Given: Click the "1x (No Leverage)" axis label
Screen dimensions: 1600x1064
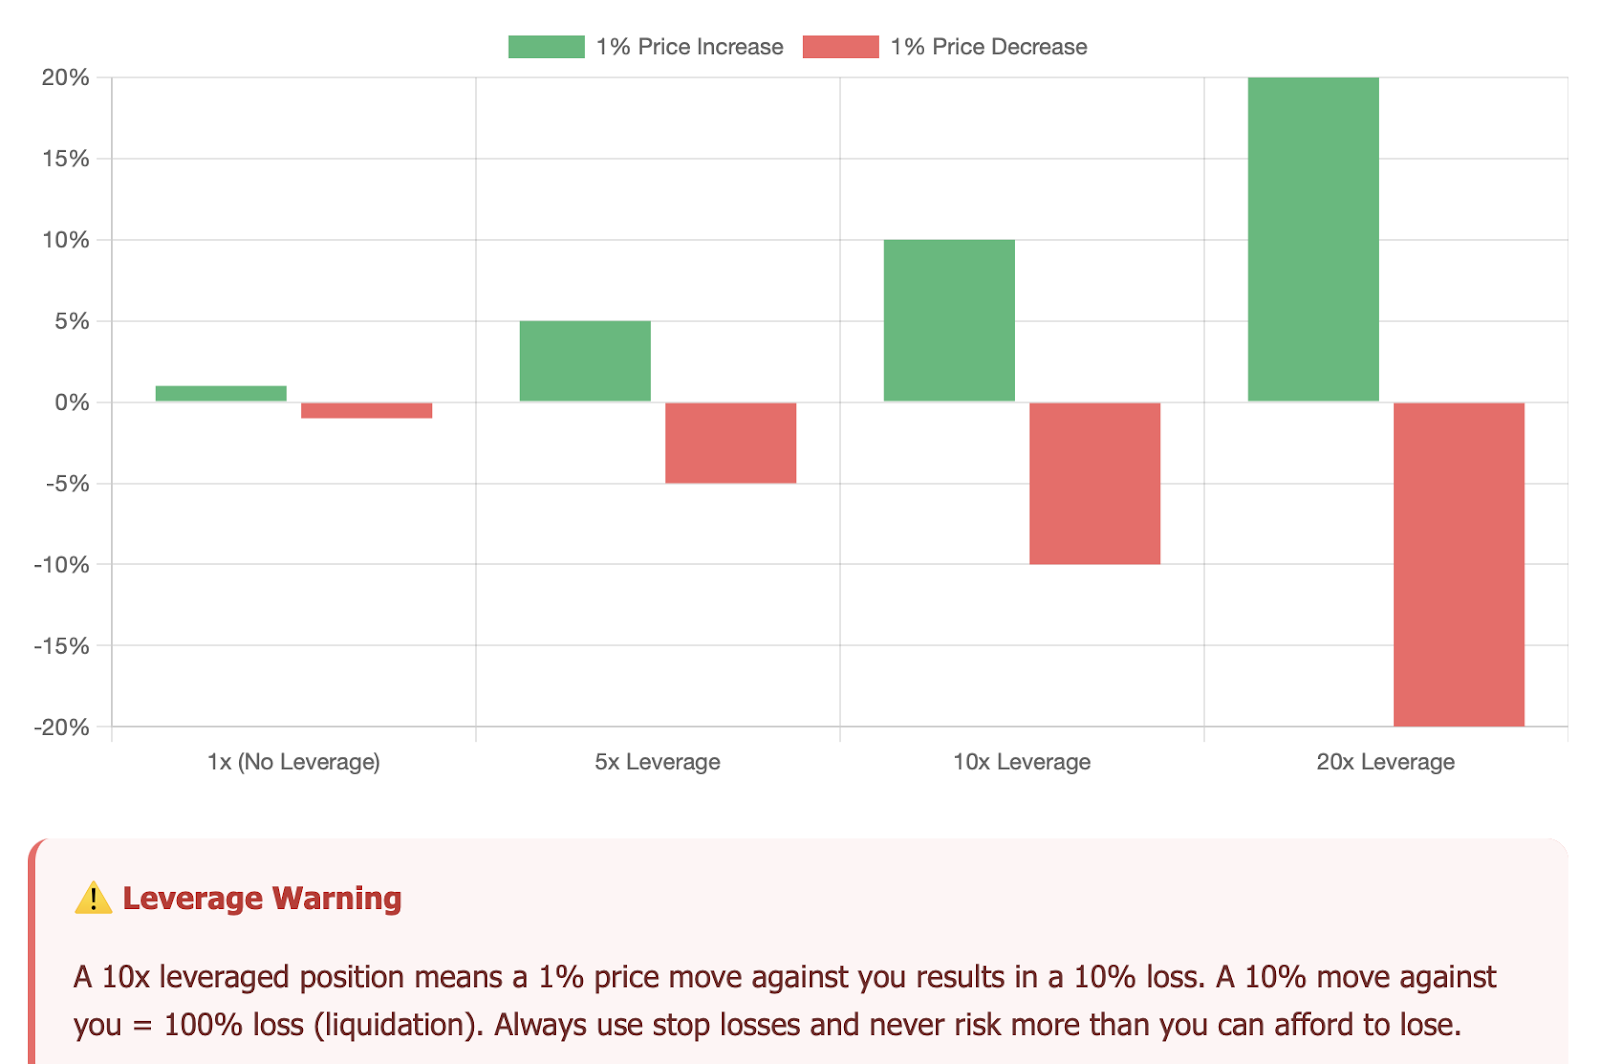Looking at the screenshot, I should [293, 762].
